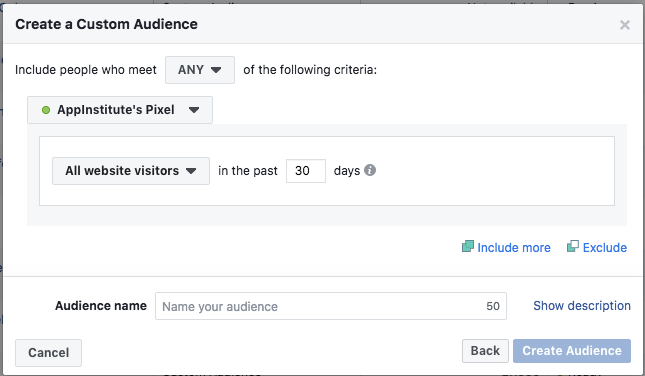Expand the AppInstitute's Pixel selector
Screen dimensions: 645x376
(x=120, y=110)
